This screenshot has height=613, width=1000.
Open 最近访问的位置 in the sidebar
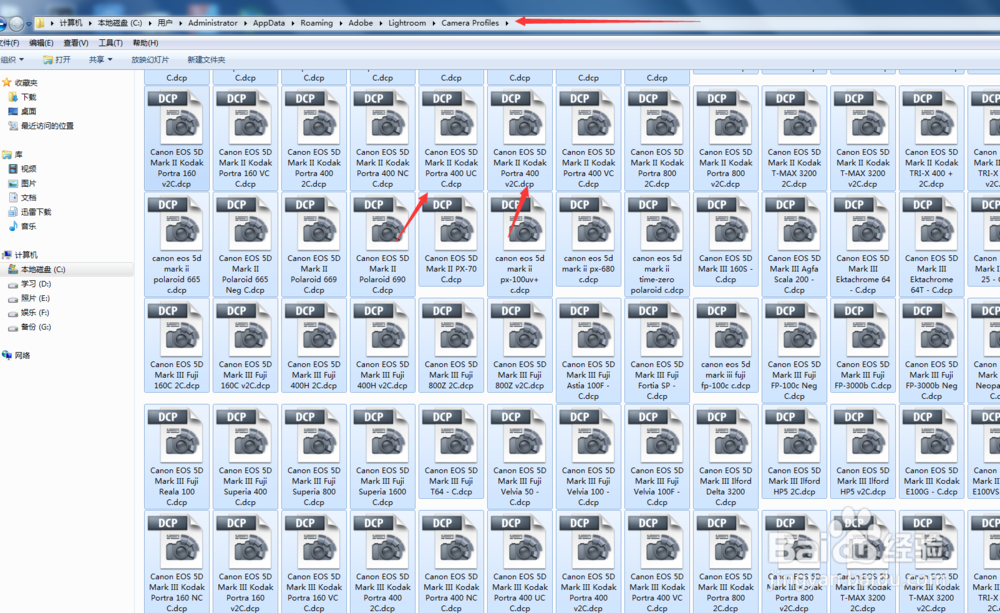coord(41,126)
